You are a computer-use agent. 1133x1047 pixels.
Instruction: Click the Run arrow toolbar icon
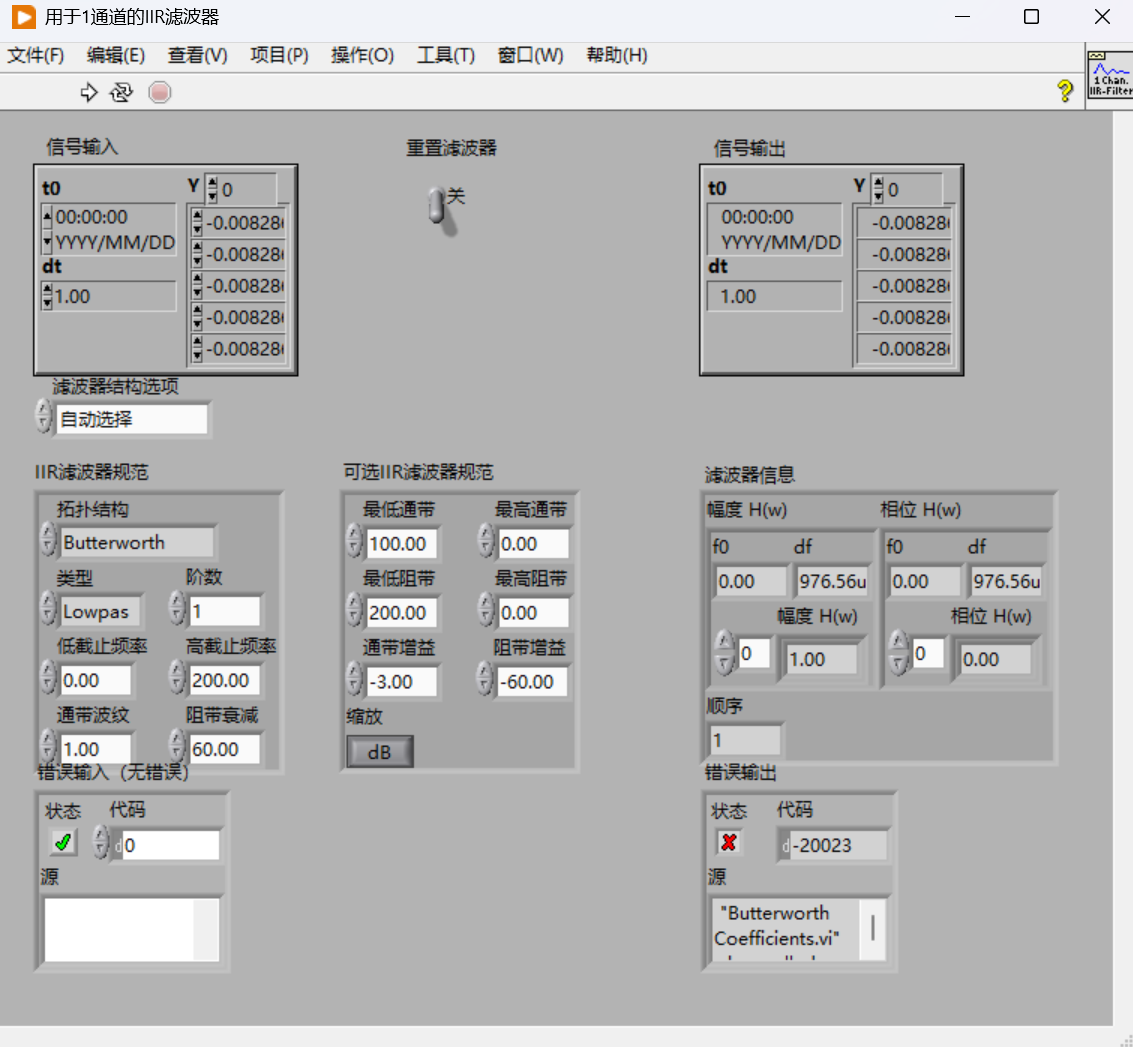[88, 92]
